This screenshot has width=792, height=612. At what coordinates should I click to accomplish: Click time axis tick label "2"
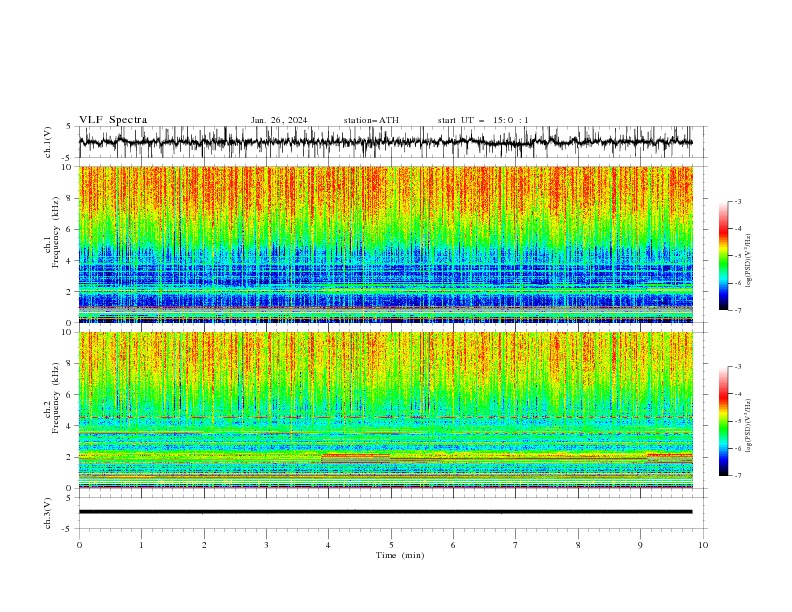pos(204,545)
